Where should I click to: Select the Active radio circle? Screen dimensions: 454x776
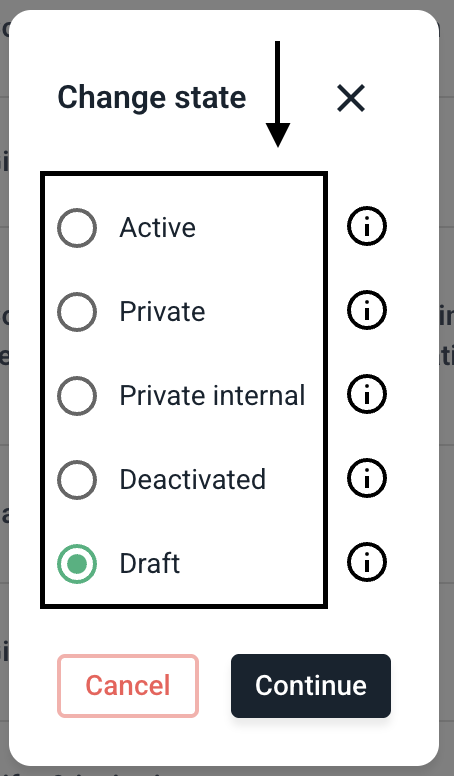coord(77,228)
